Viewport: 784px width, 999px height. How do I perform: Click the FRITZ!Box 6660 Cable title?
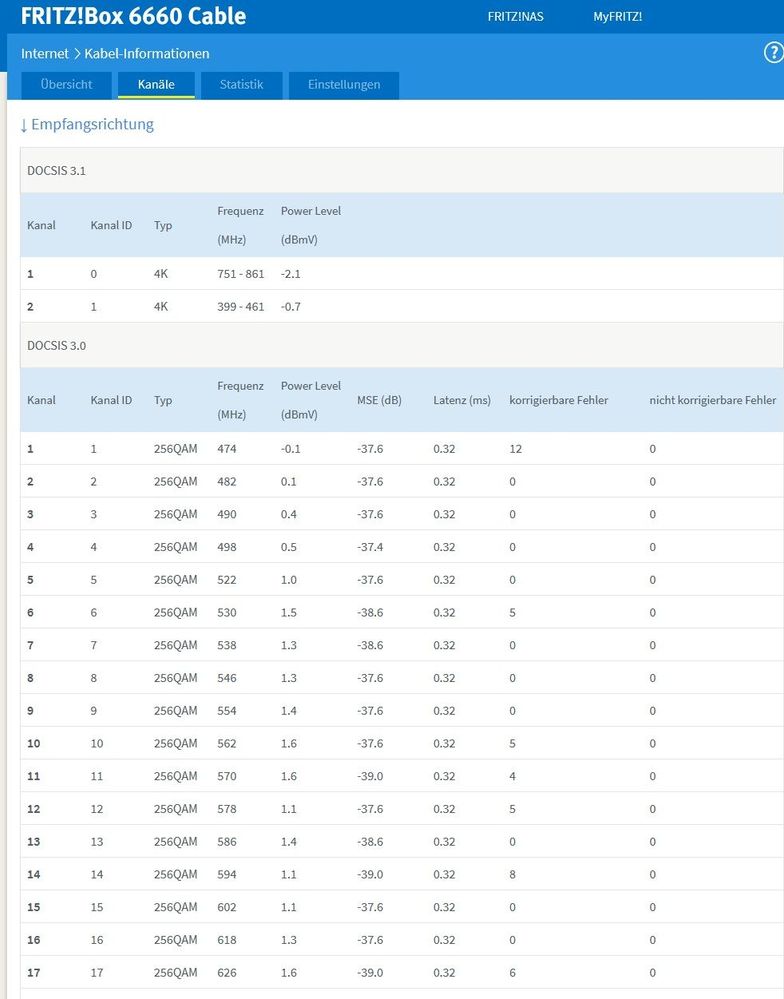click(x=133, y=17)
